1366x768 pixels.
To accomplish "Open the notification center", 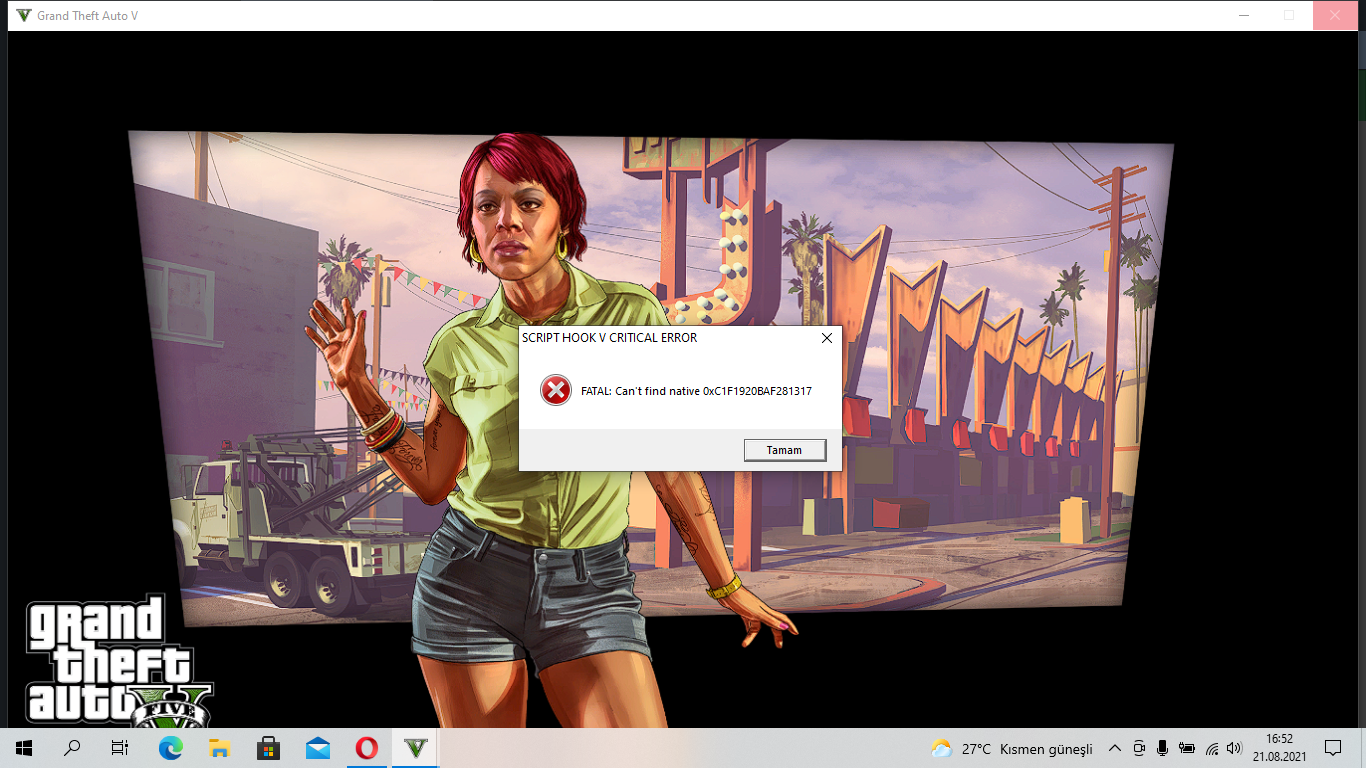I will [1333, 748].
